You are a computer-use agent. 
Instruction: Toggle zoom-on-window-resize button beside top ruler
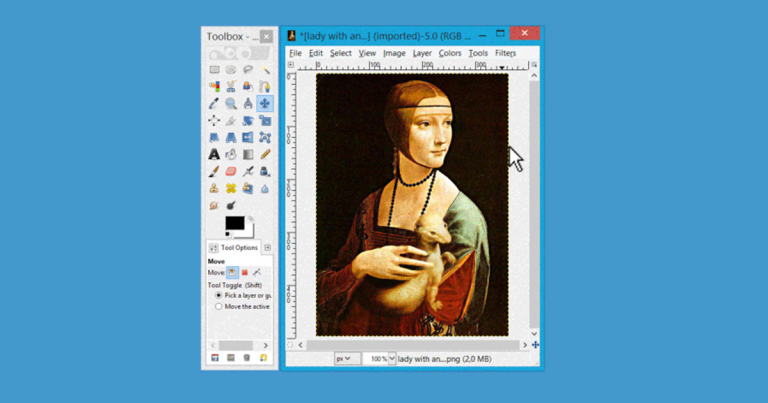534,65
